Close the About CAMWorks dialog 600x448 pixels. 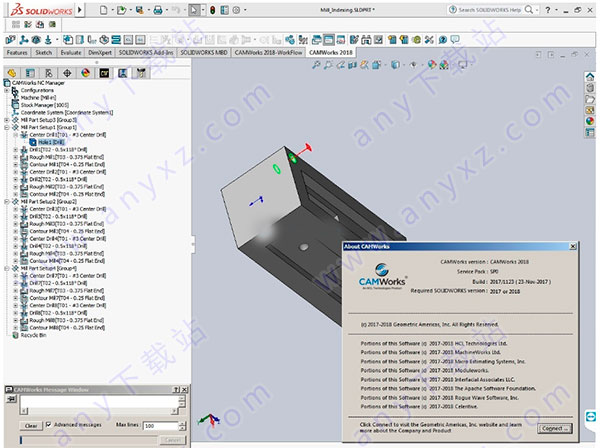coord(572,247)
